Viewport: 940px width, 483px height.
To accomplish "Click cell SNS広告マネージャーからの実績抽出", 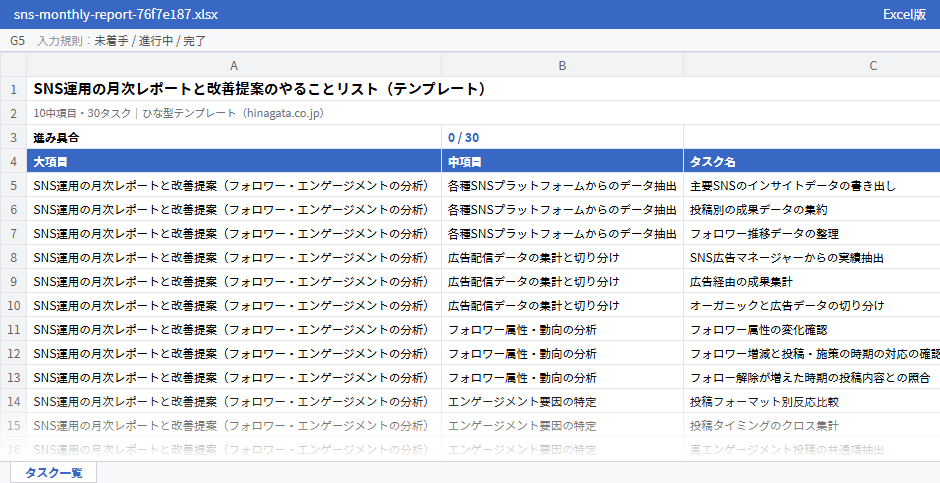I will pyautogui.click(x=812, y=257).
